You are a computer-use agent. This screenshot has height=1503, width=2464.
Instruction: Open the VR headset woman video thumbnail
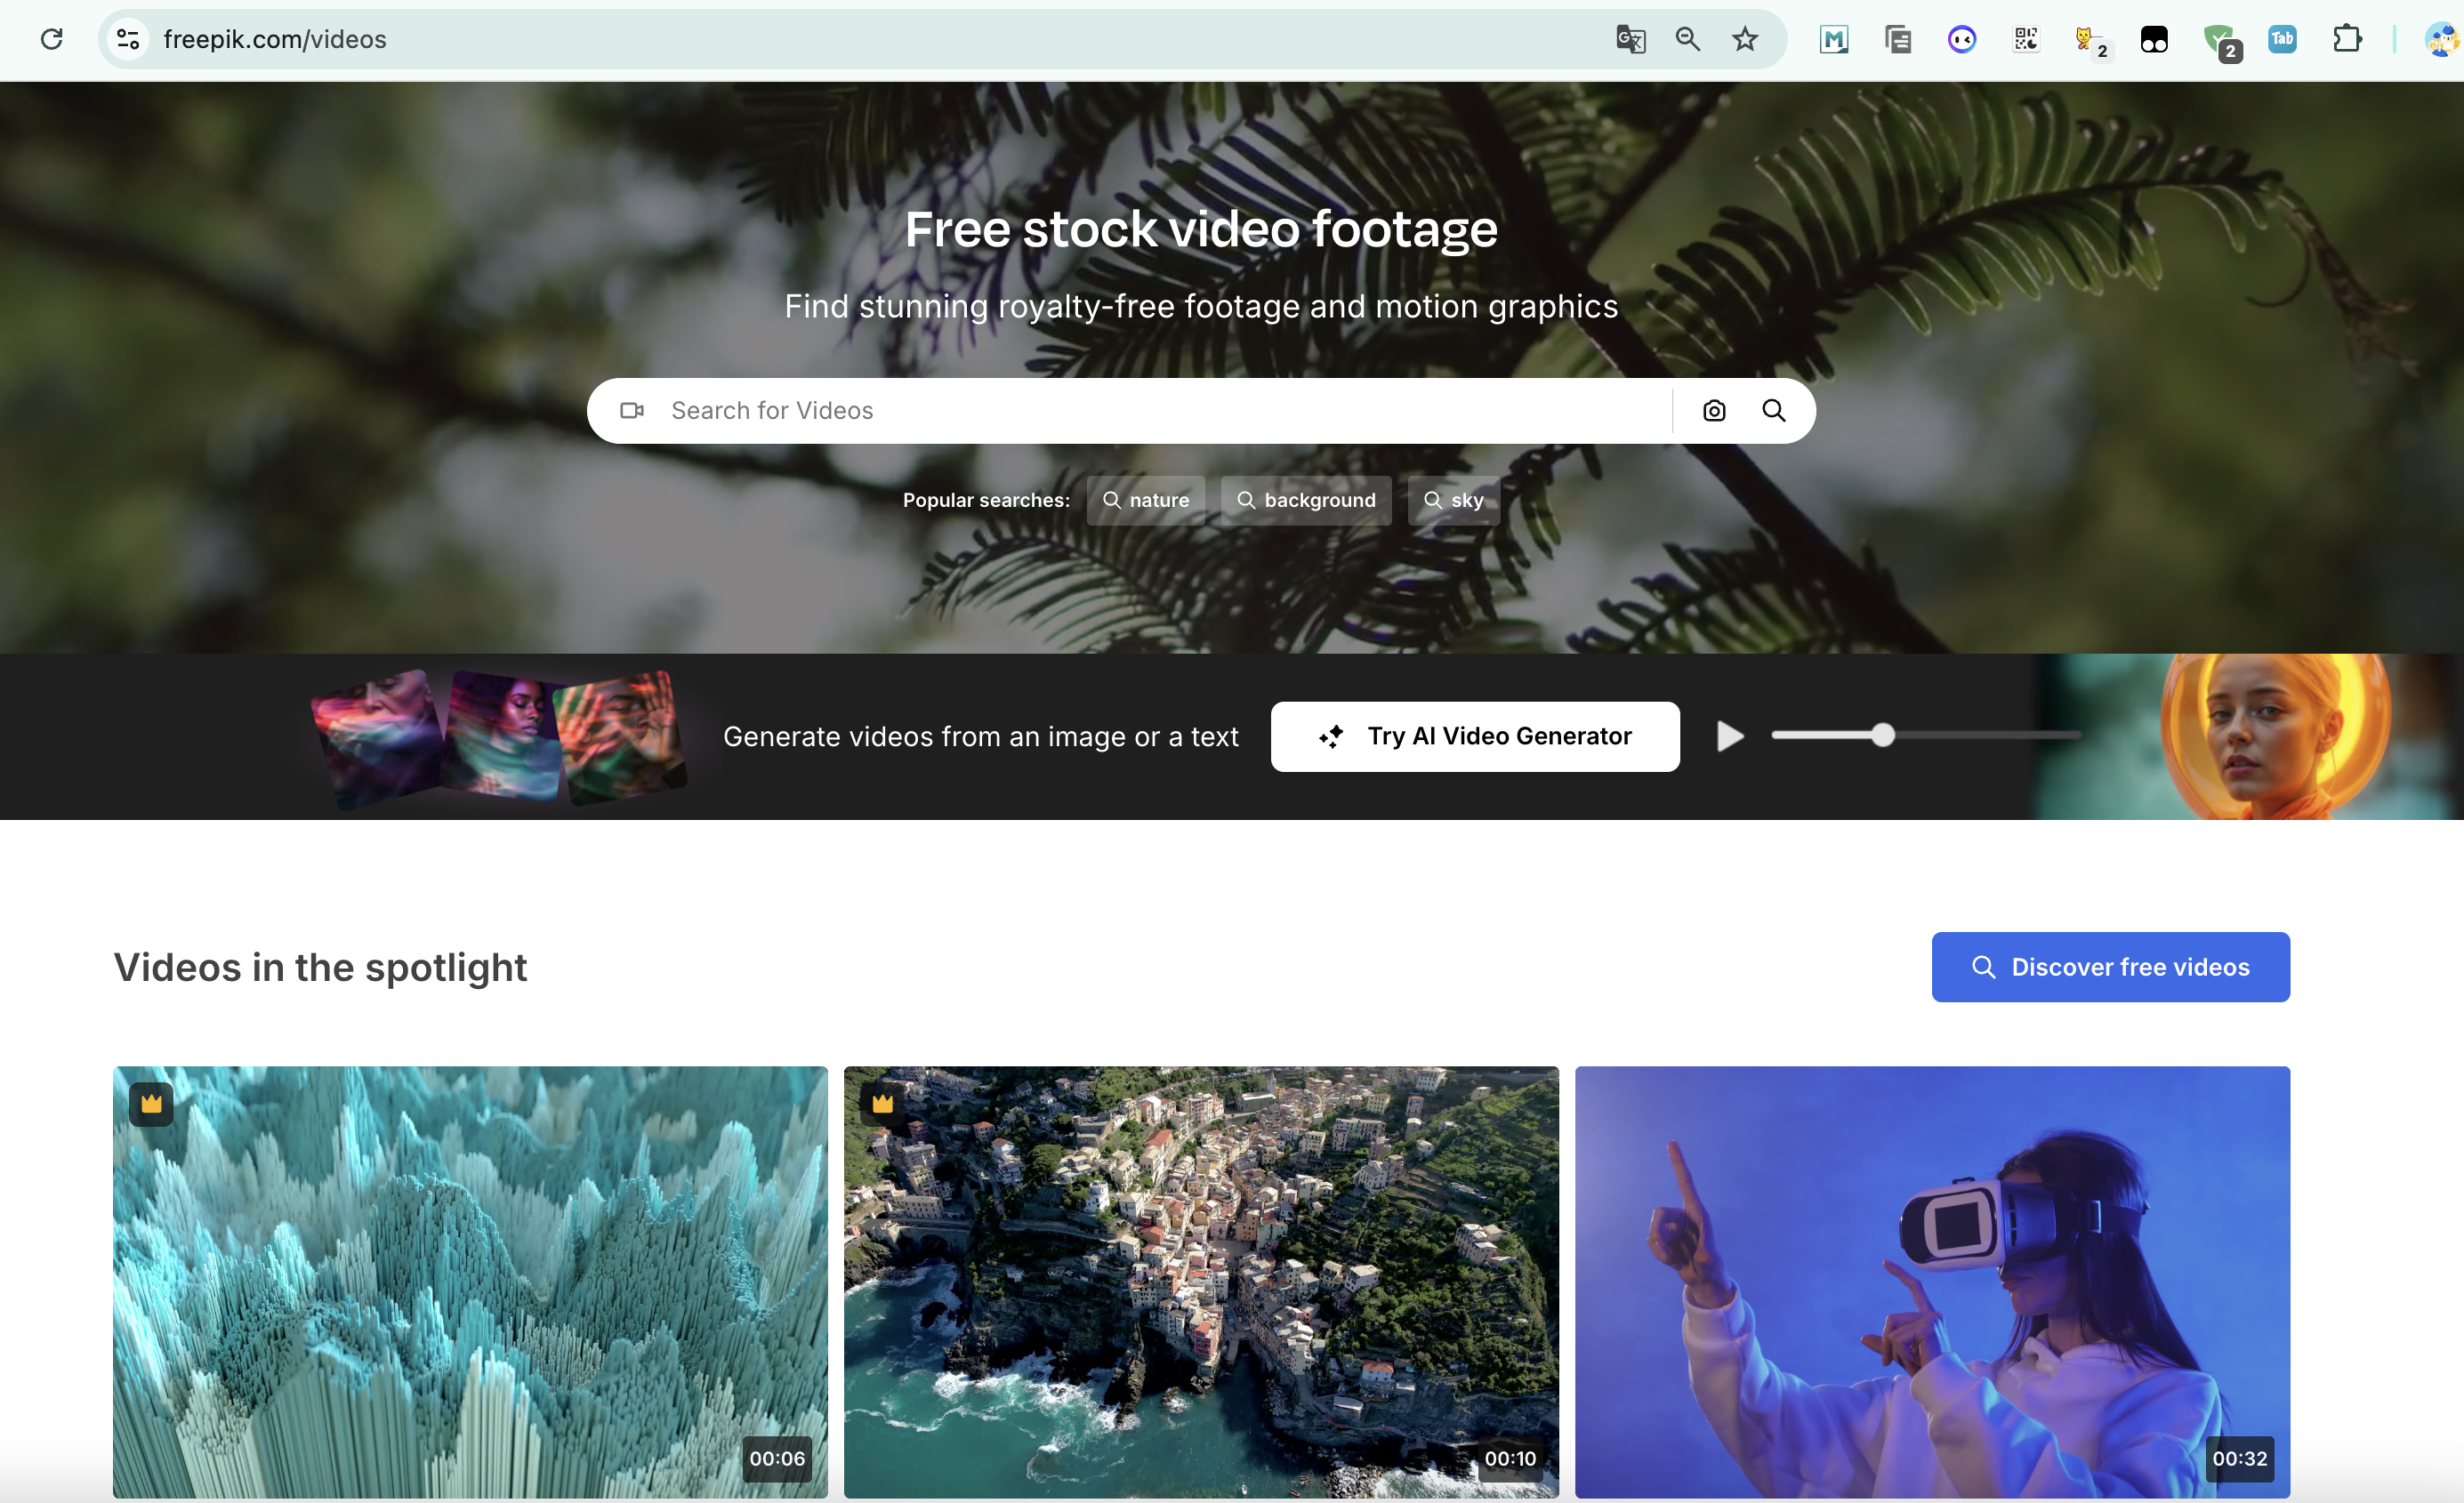click(1932, 1281)
